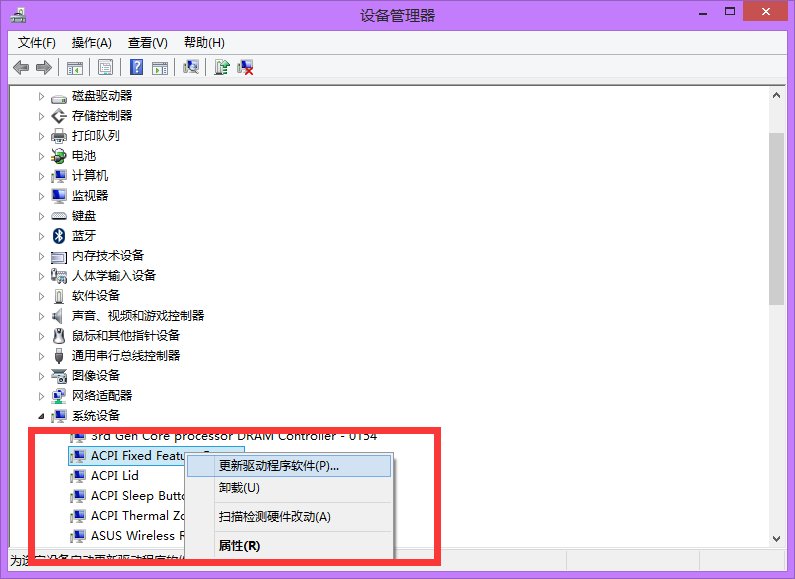Screen dimensions: 795x579
Task: Select the 软件设备 label
Action: (x=96, y=296)
